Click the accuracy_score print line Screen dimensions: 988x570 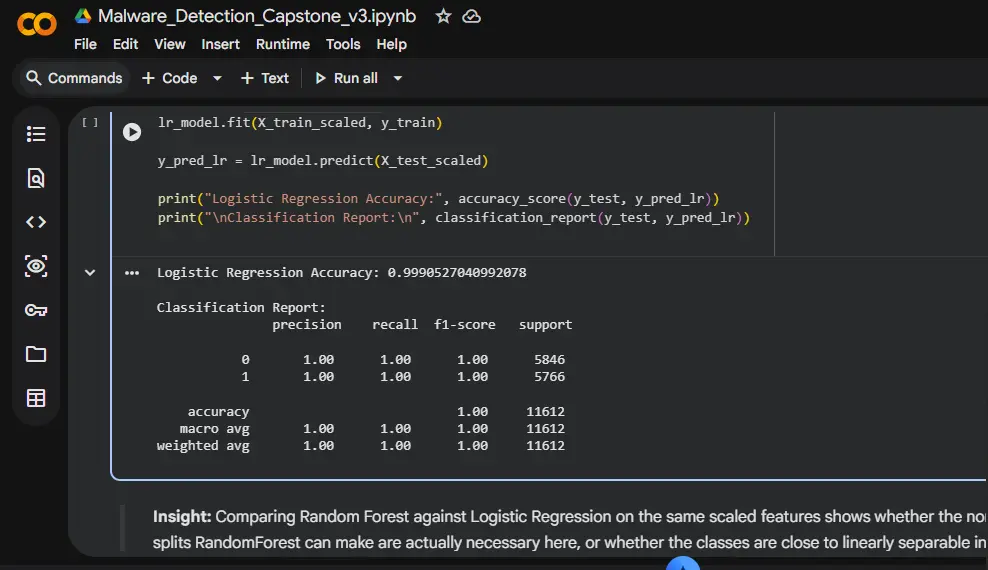click(x=439, y=198)
